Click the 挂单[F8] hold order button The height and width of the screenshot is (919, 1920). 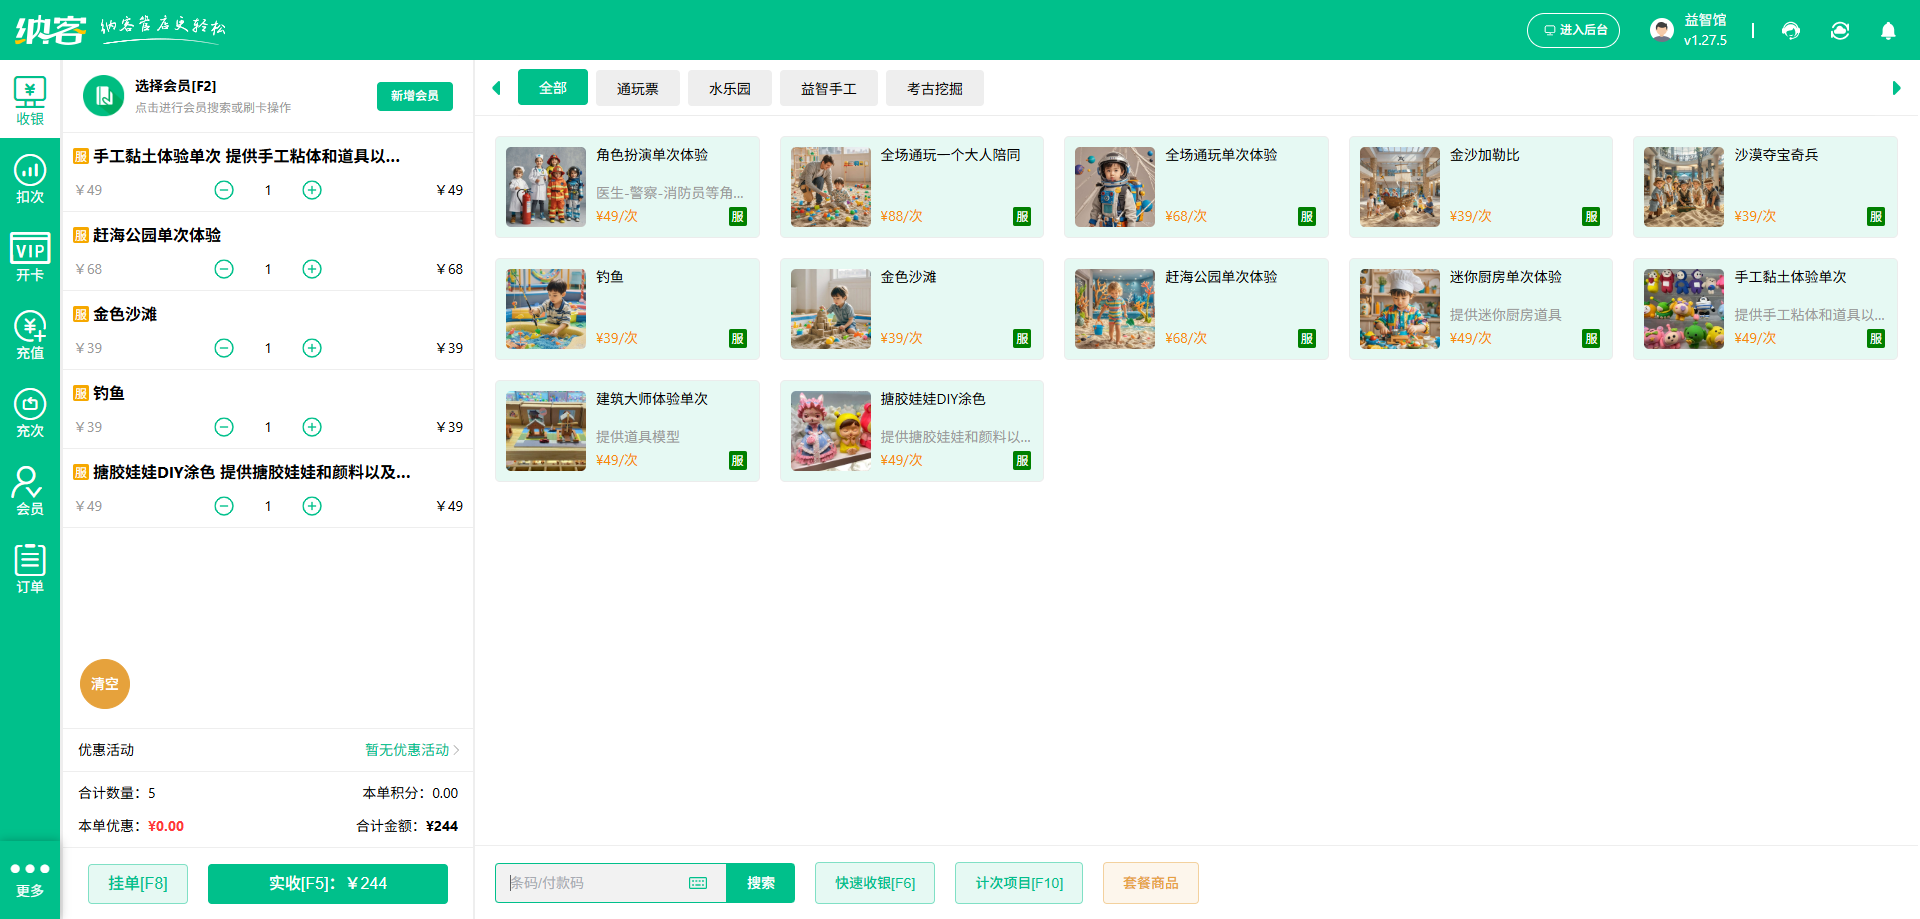pos(137,883)
